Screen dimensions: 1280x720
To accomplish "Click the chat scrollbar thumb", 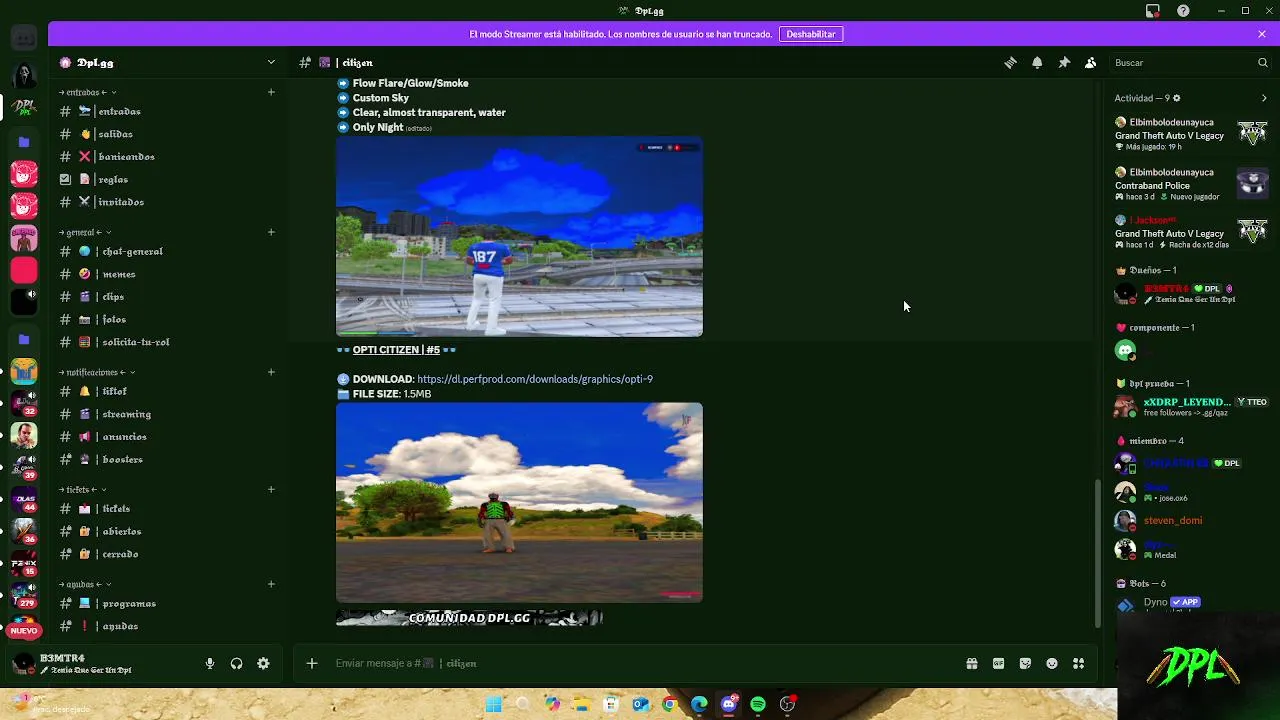I will pos(1098,553).
